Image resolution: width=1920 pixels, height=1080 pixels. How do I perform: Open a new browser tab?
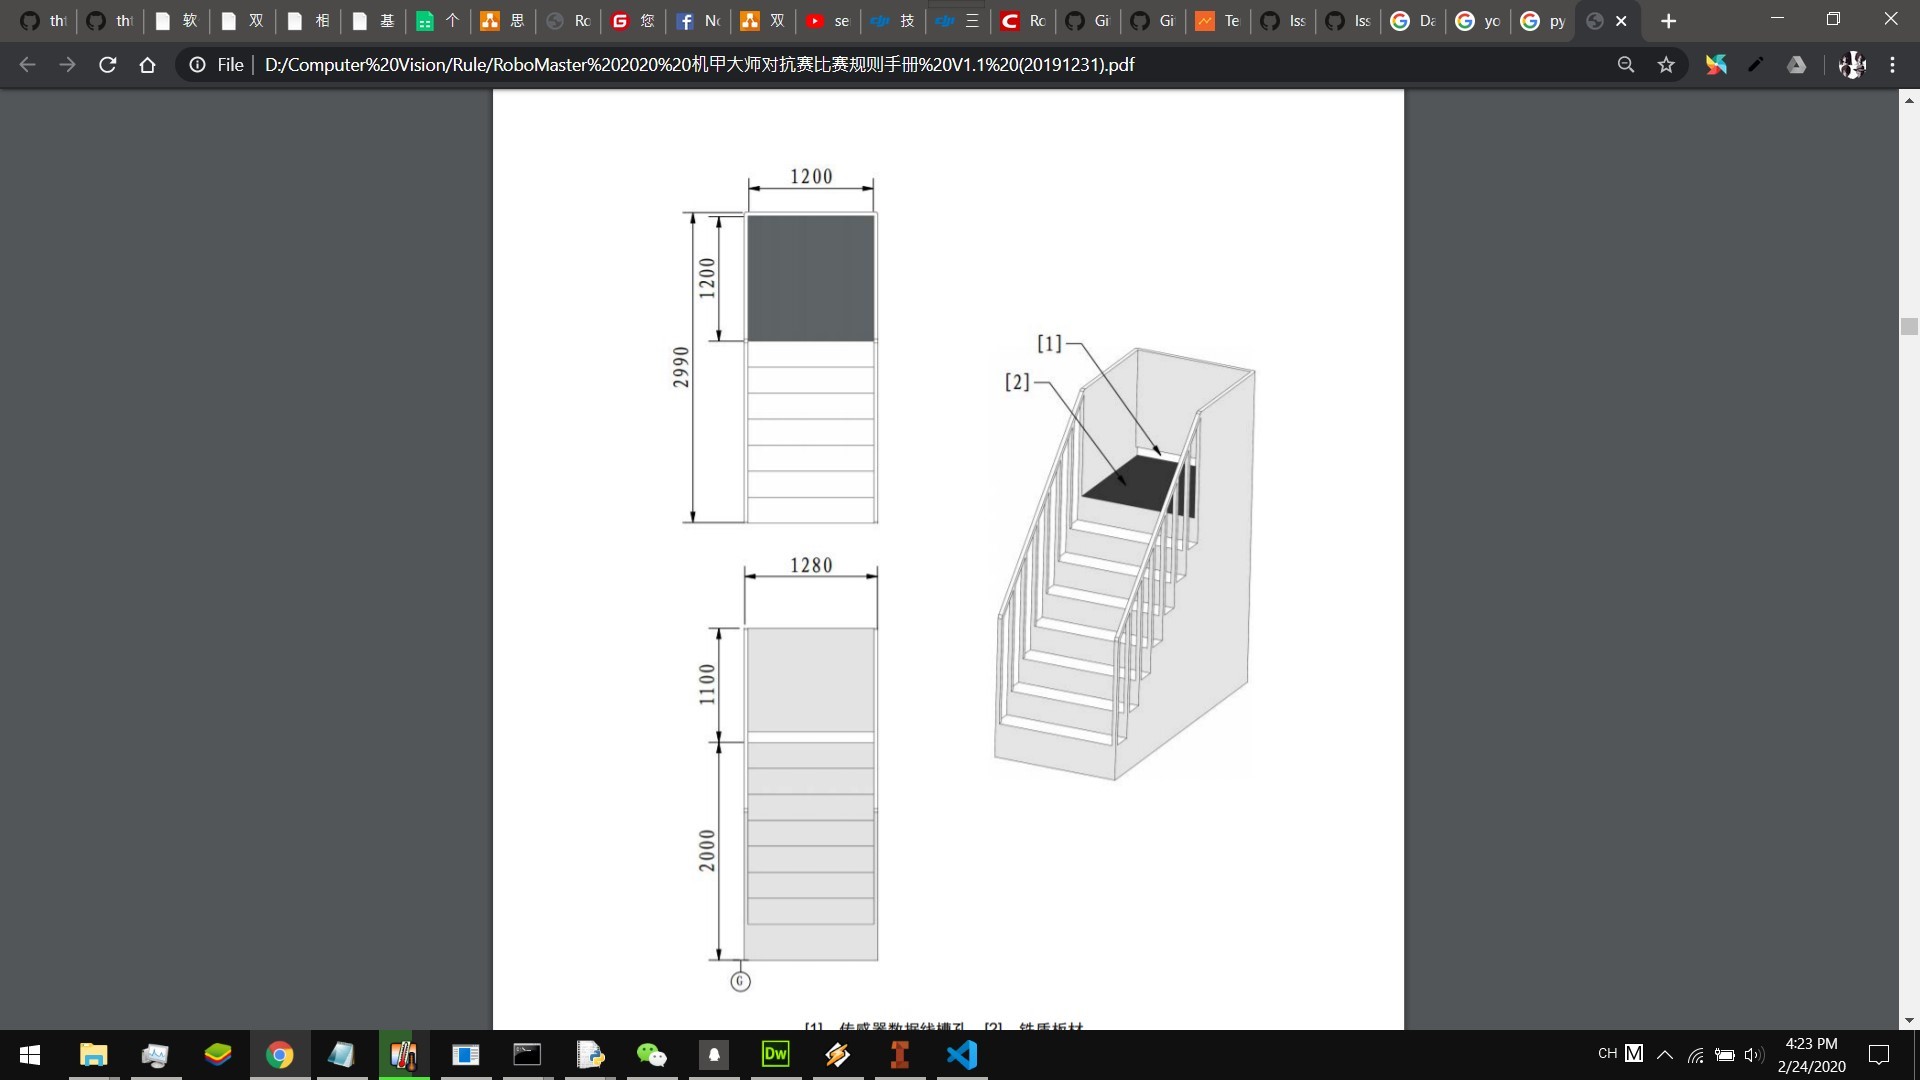[x=1668, y=21]
